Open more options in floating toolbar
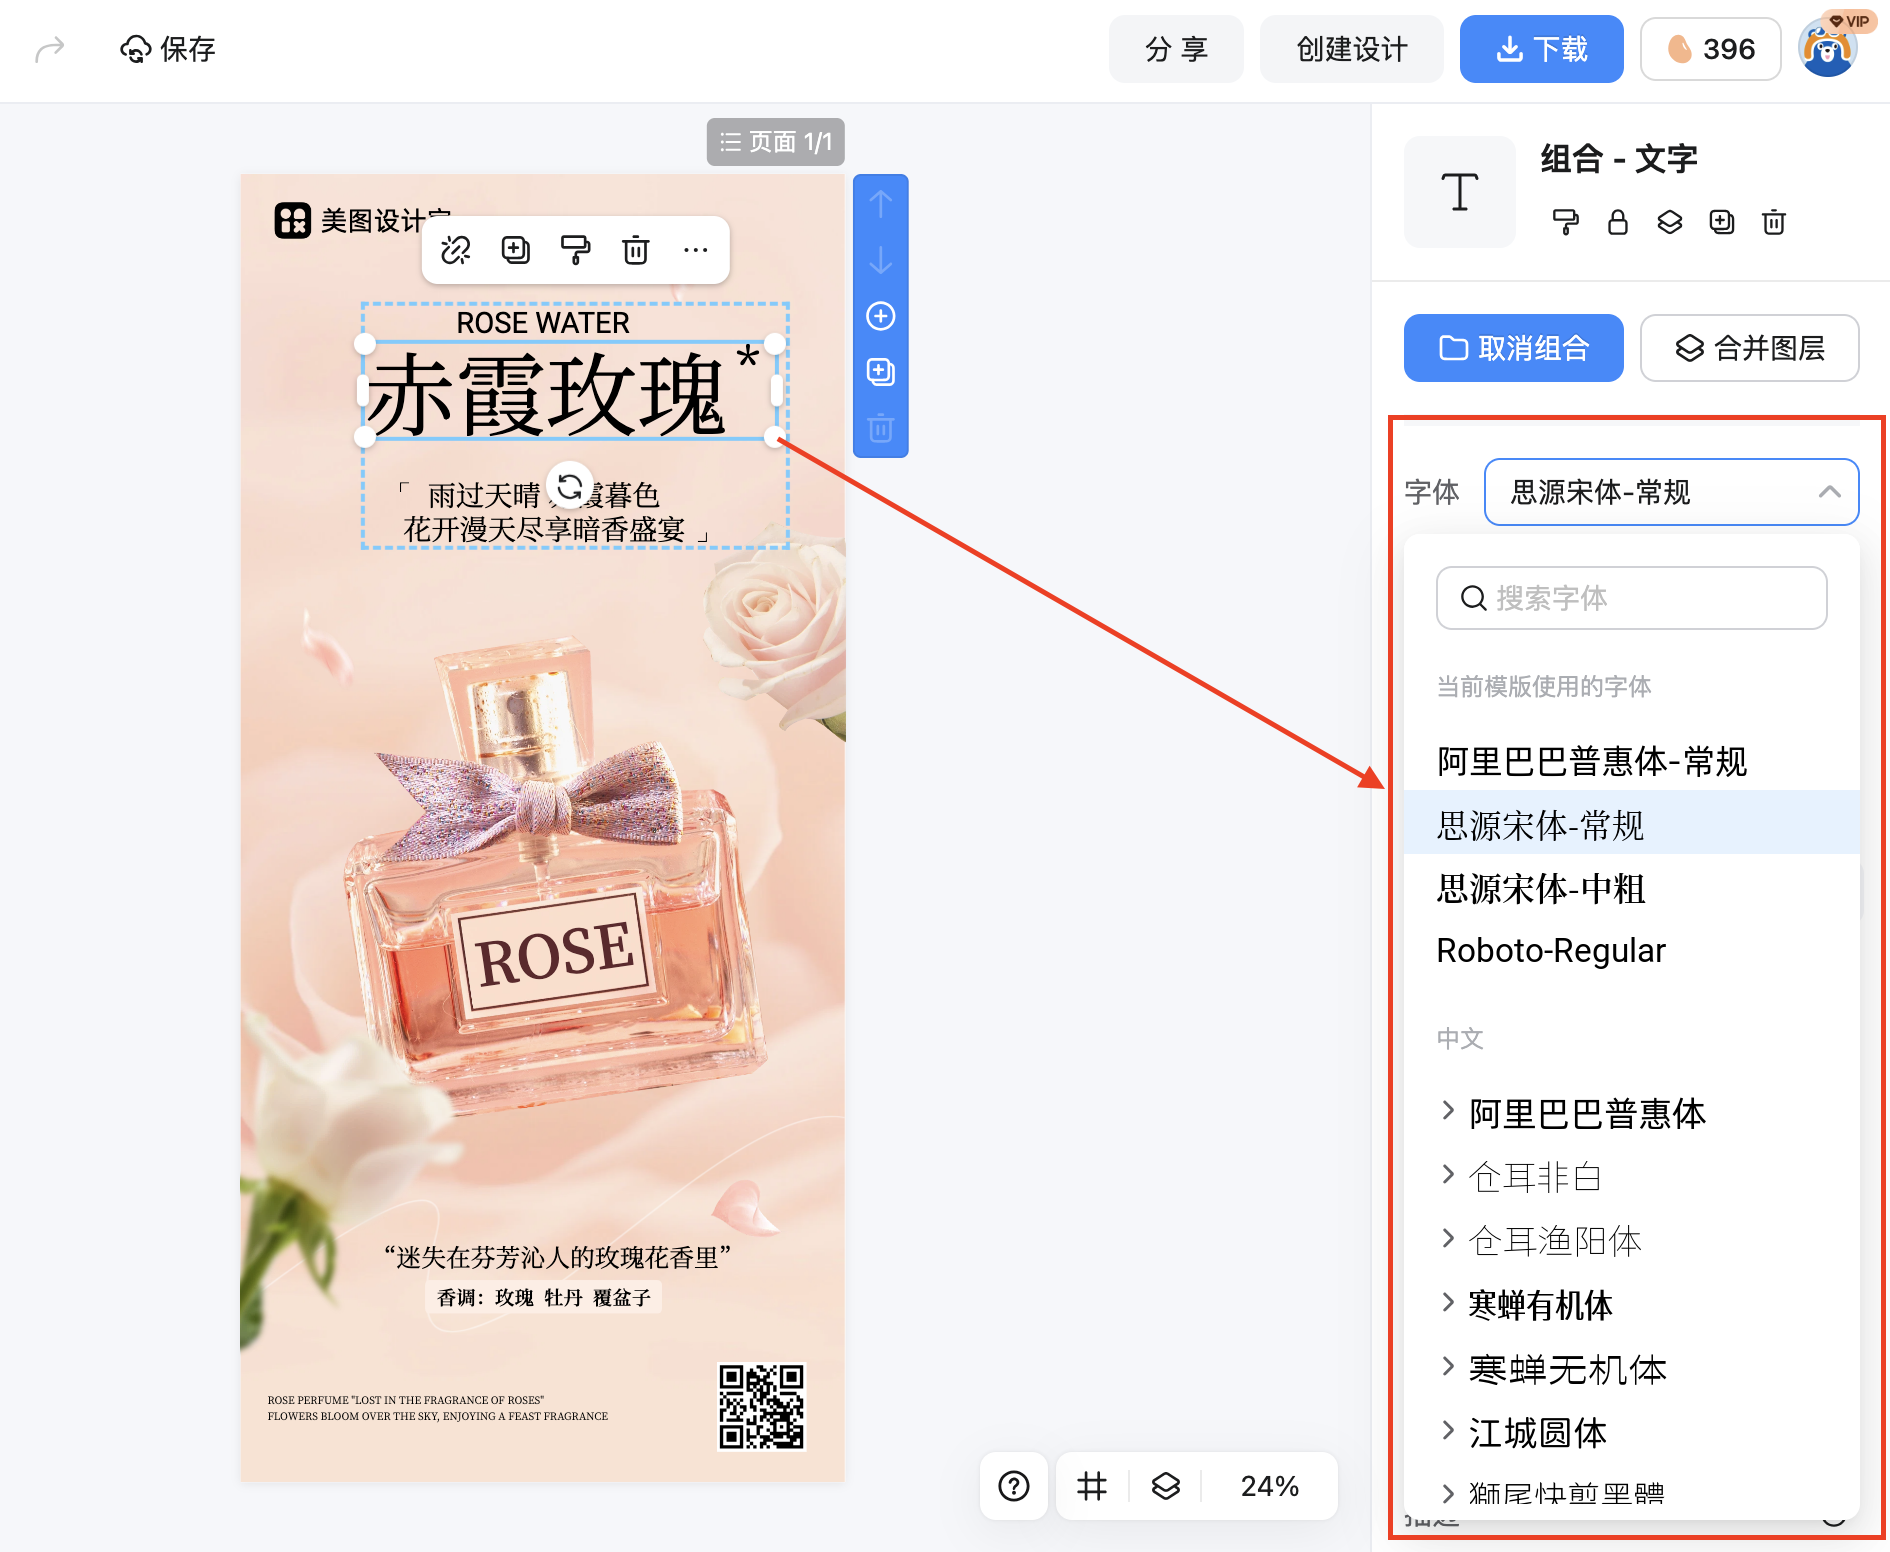Image resolution: width=1890 pixels, height=1552 pixels. pyautogui.click(x=695, y=250)
